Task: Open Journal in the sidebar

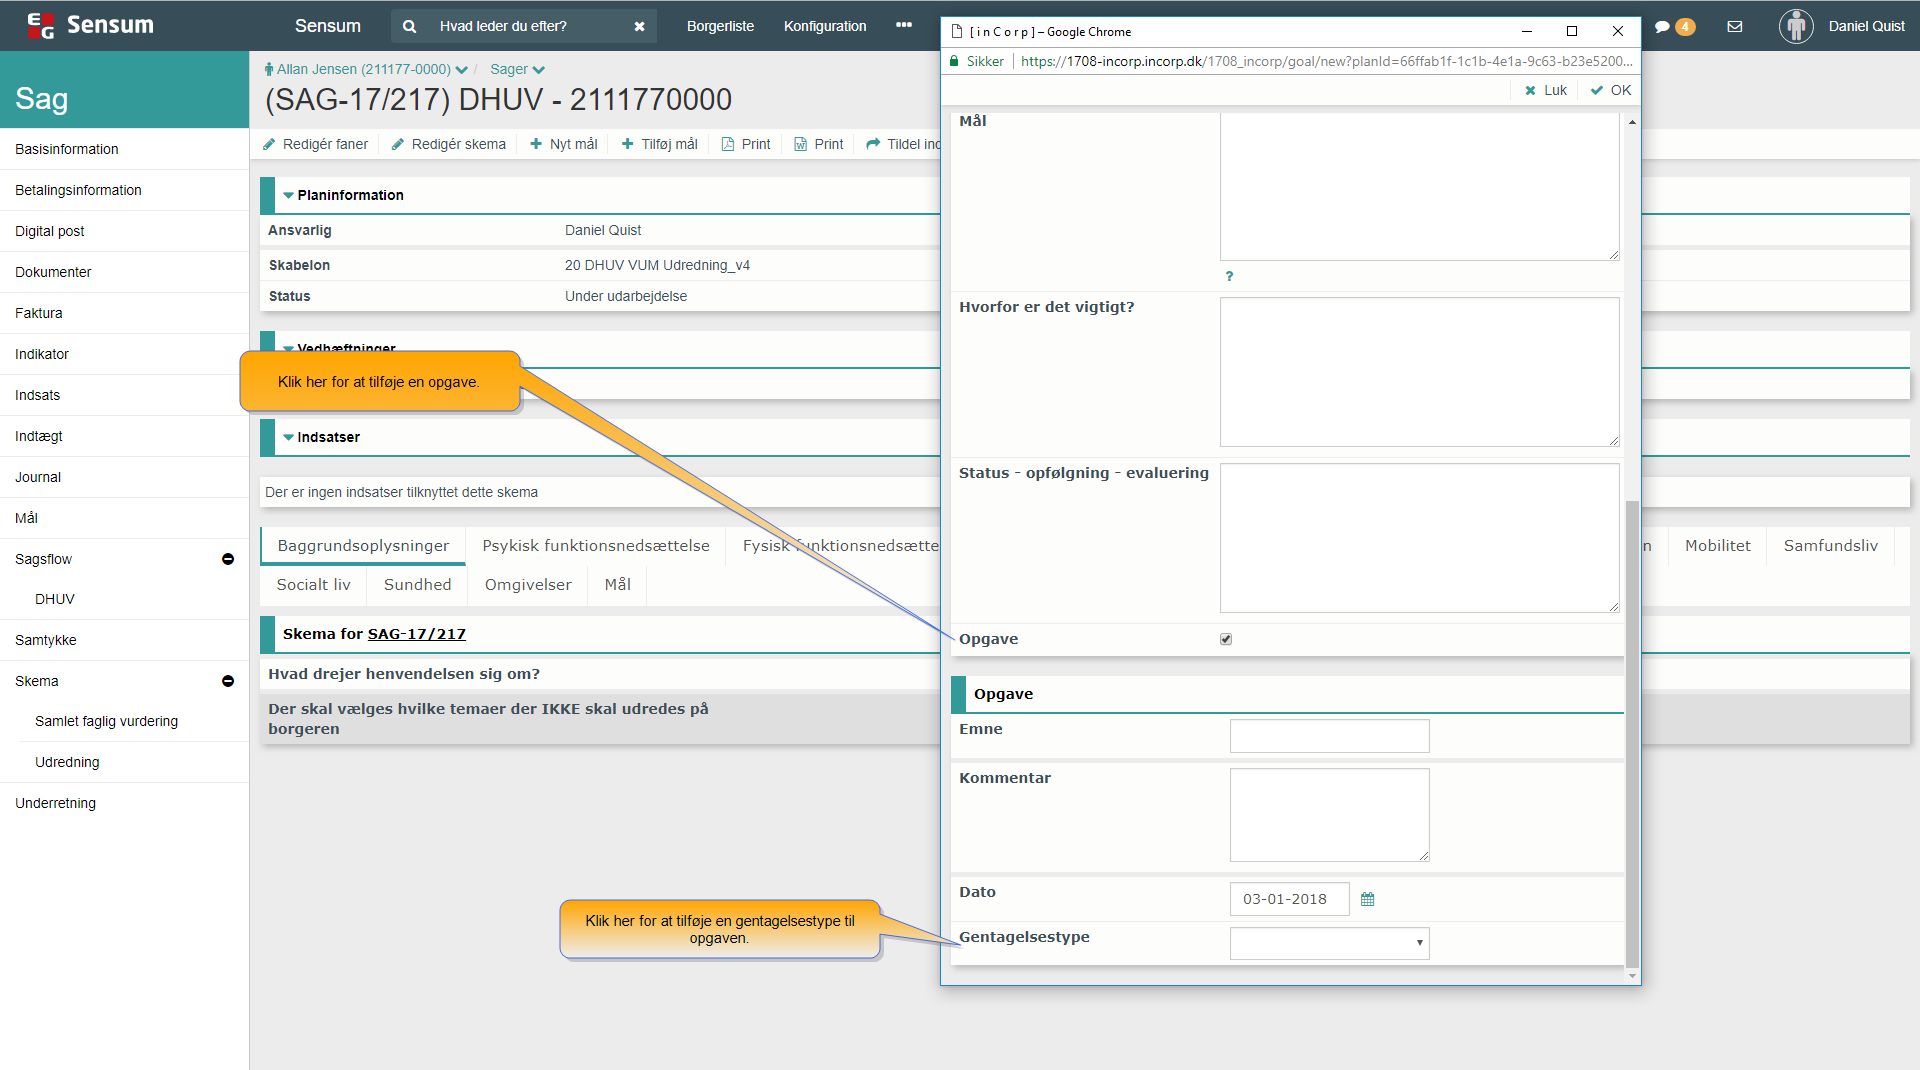Action: (x=124, y=477)
